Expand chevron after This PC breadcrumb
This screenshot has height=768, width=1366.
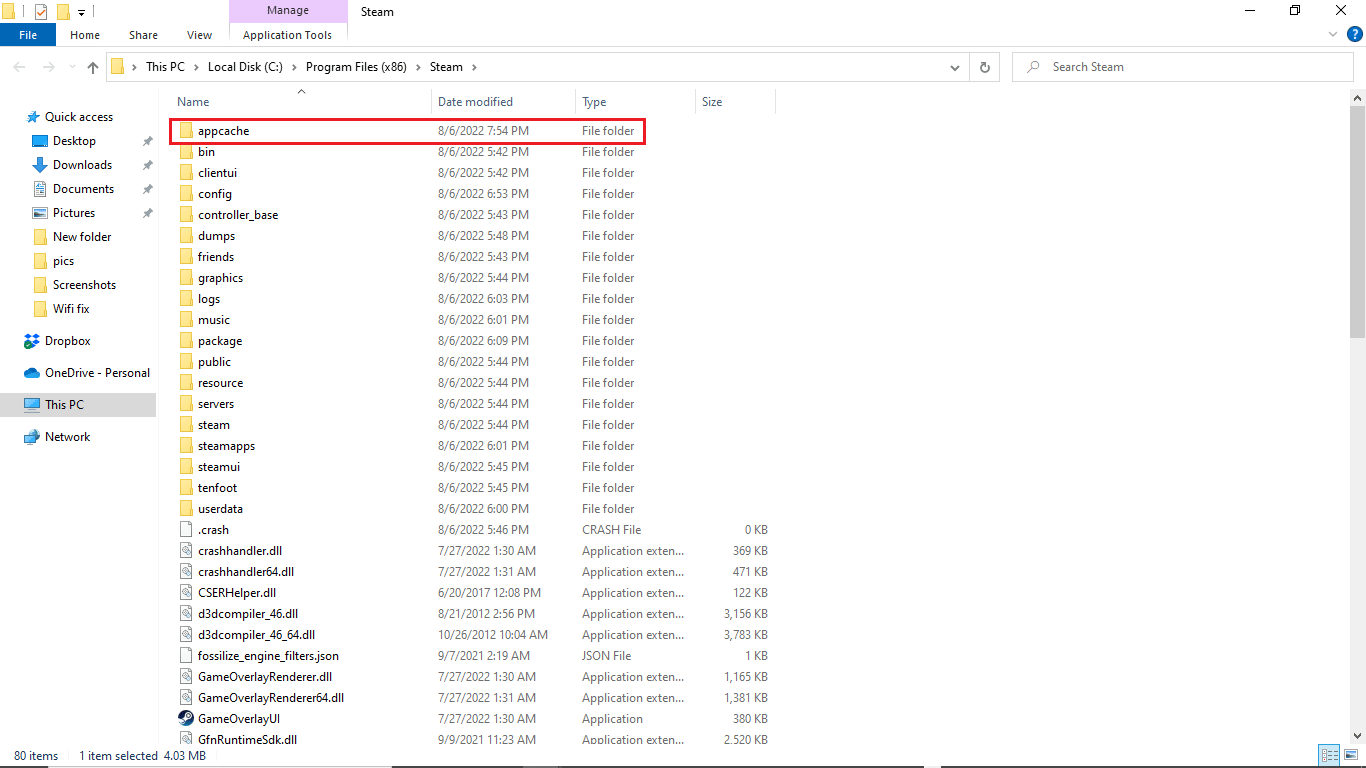[x=196, y=67]
